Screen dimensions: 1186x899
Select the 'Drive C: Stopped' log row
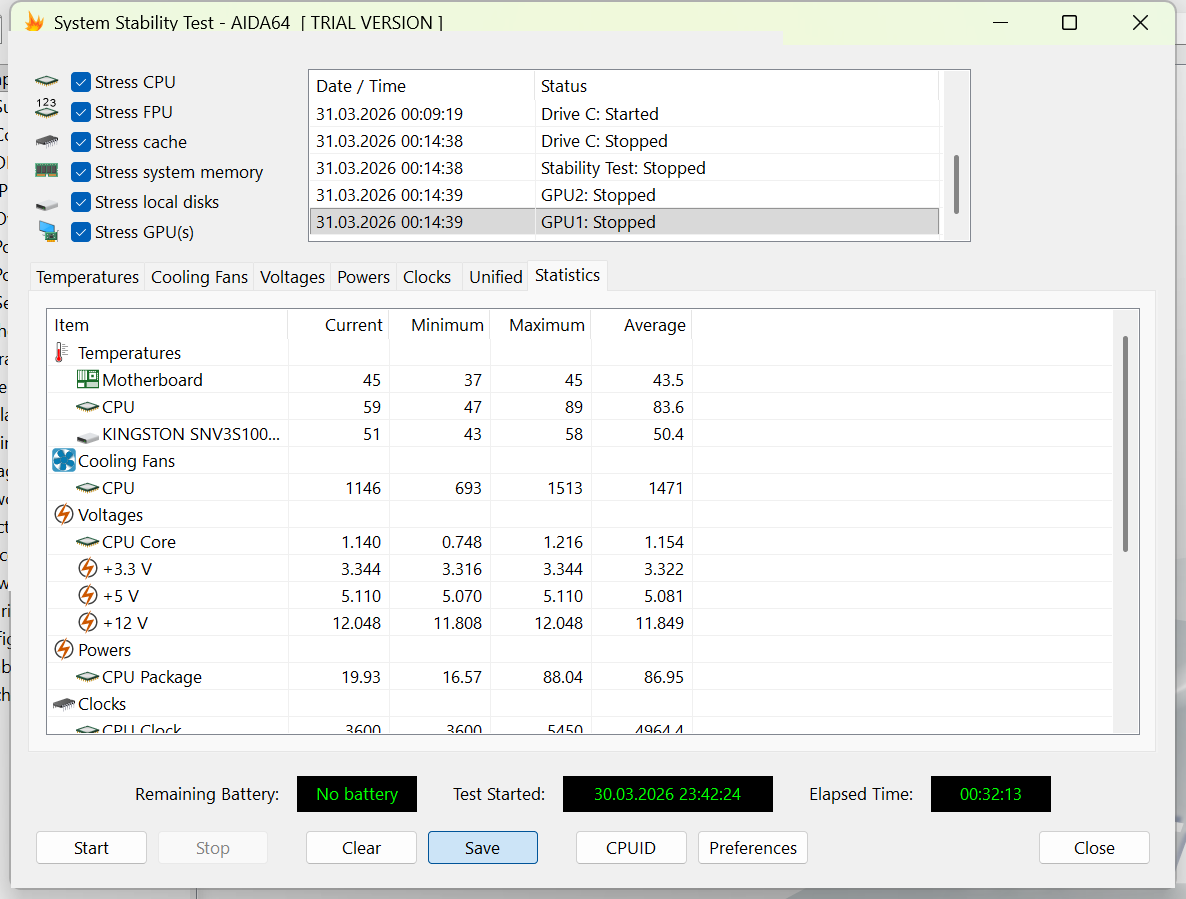click(625, 141)
